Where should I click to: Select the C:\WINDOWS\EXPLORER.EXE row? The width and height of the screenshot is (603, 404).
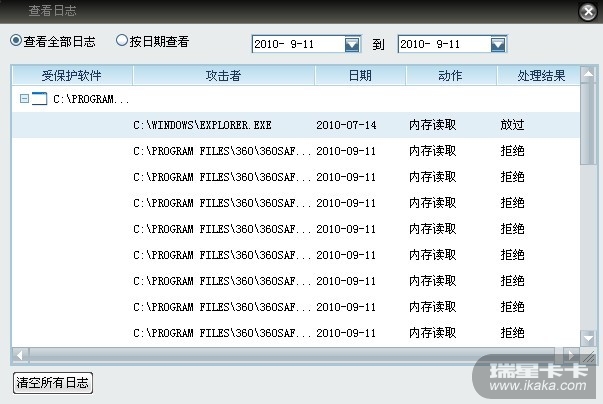point(296,125)
